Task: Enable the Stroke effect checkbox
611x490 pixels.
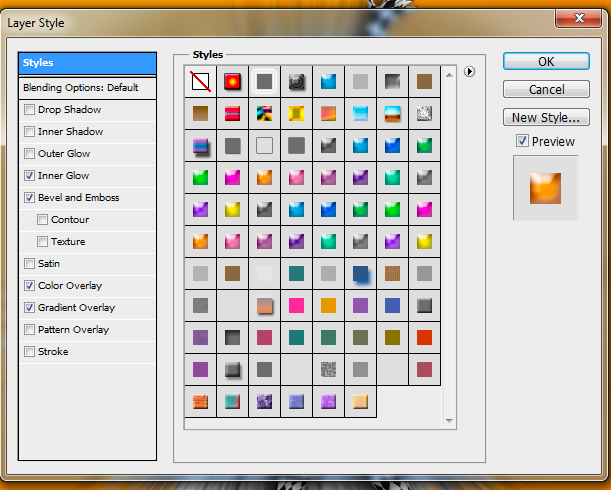Action: point(30,352)
